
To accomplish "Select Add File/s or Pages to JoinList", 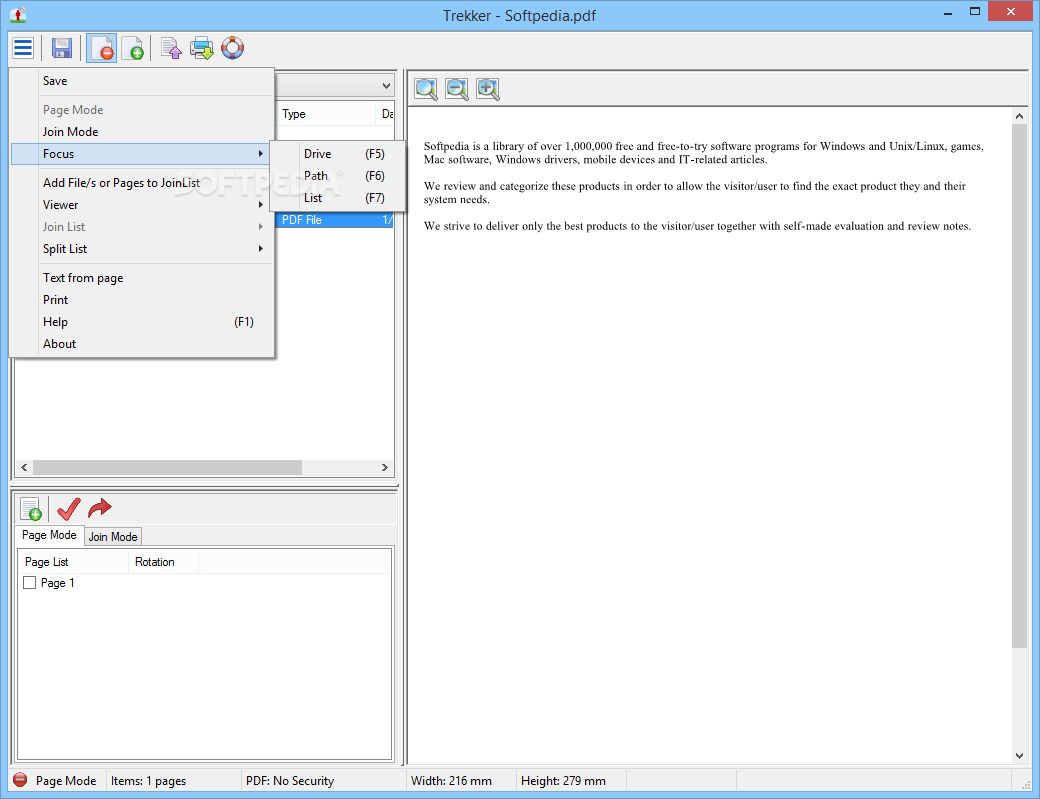I will coord(142,183).
